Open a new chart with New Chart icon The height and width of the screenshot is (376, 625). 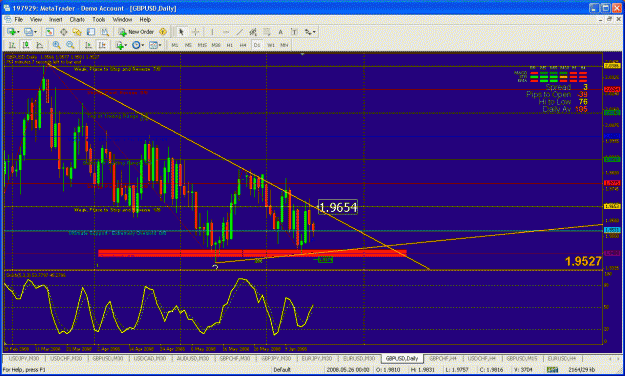tap(11, 32)
